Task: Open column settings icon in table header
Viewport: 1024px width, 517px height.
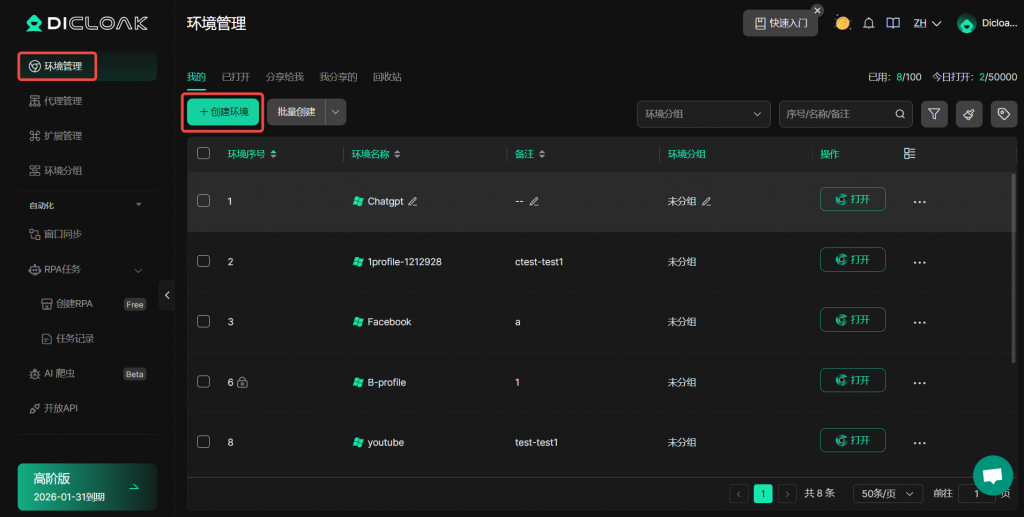Action: coord(909,154)
